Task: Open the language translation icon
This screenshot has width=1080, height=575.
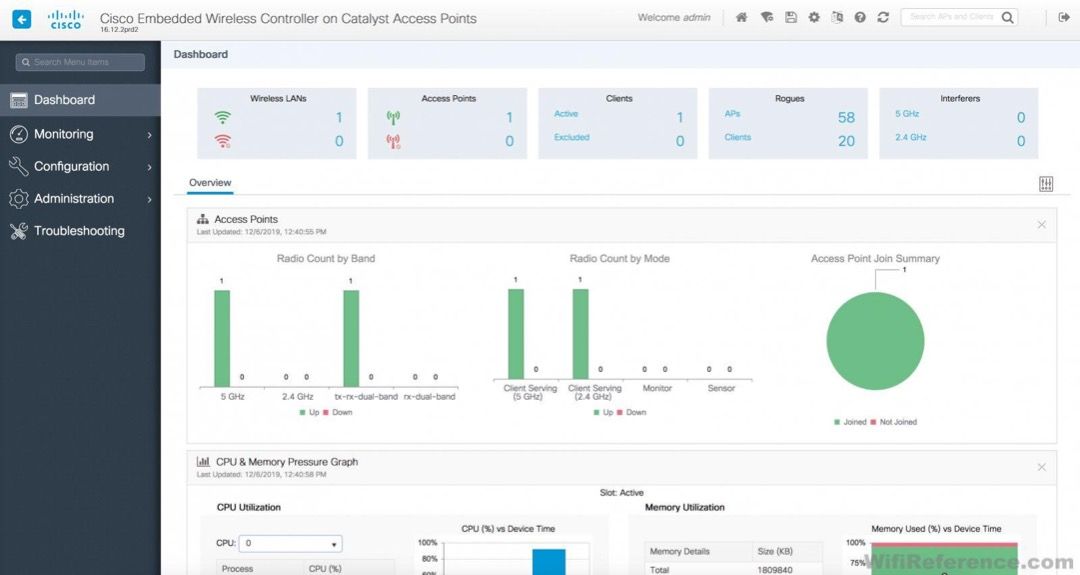Action: click(837, 18)
